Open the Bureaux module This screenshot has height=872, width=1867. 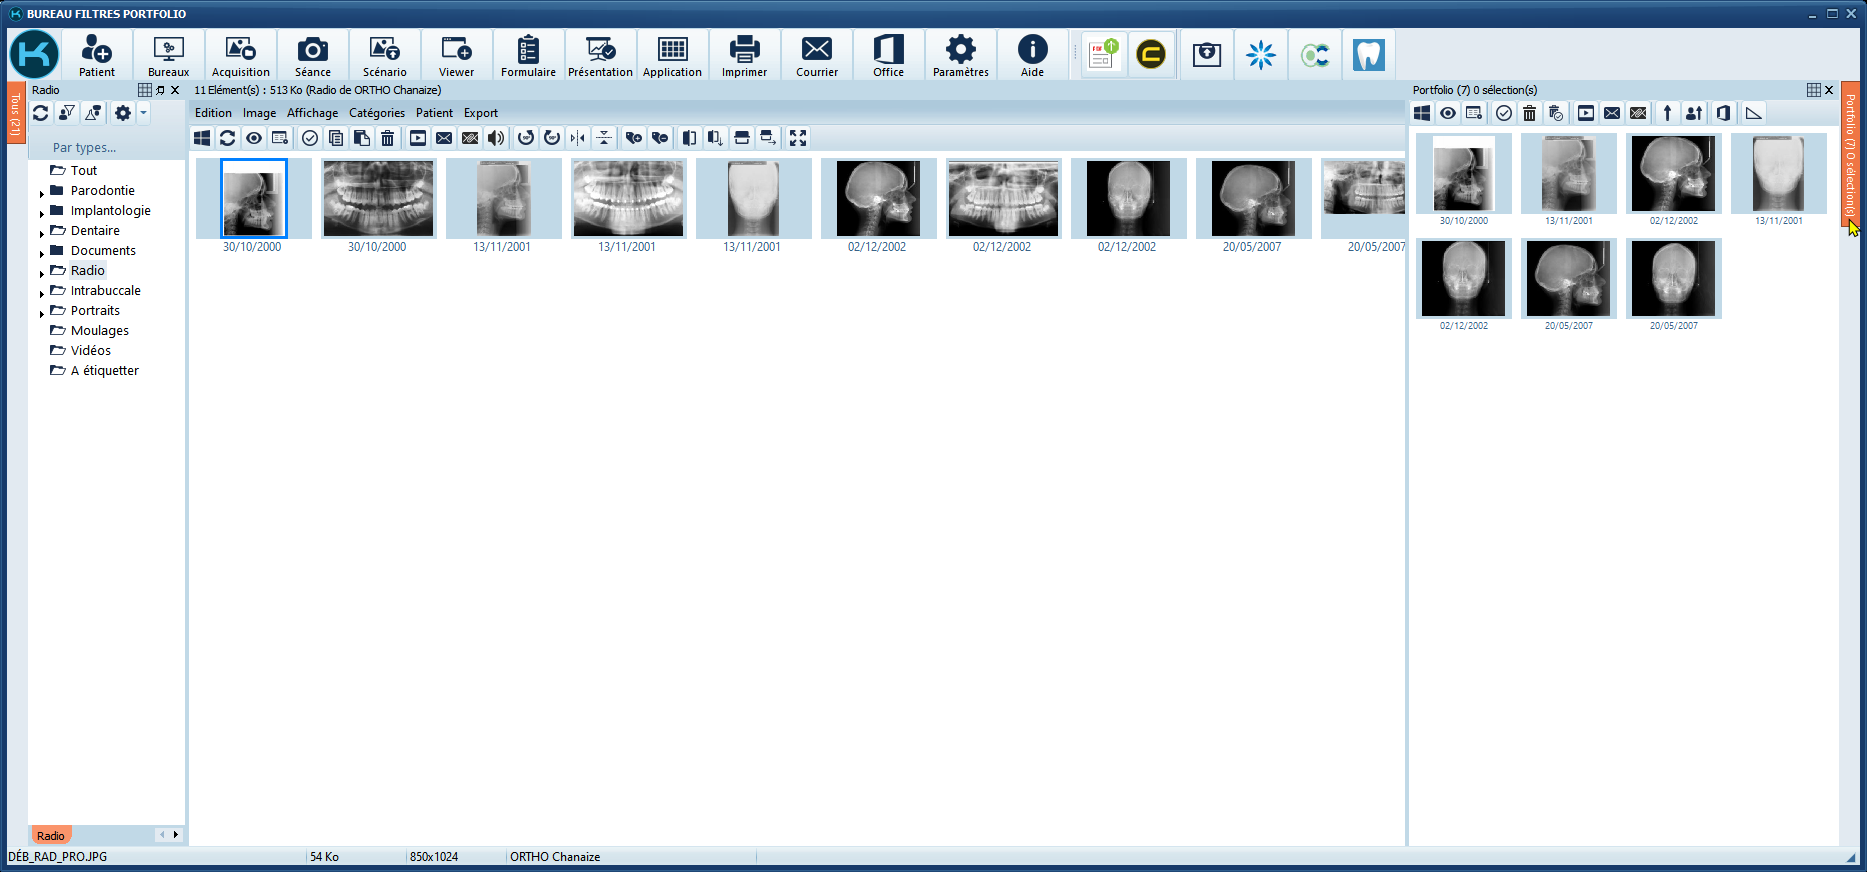tap(168, 55)
